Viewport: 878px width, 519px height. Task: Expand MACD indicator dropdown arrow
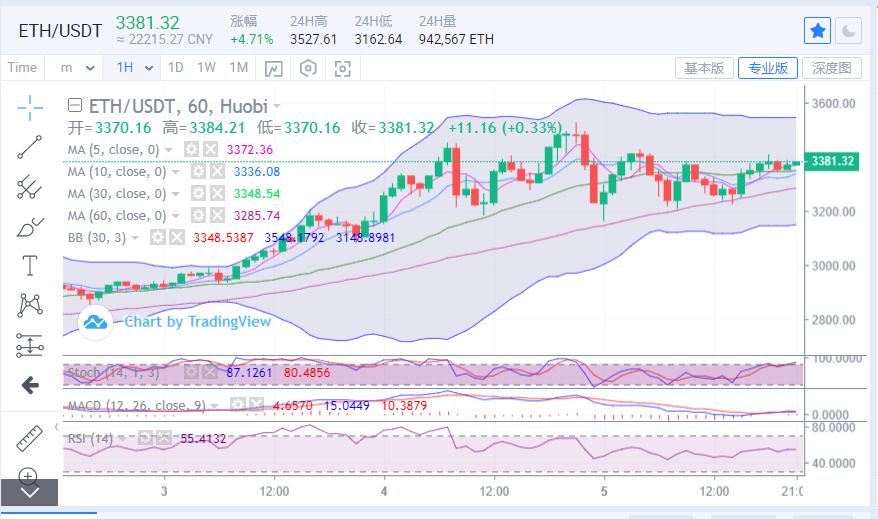coord(214,406)
